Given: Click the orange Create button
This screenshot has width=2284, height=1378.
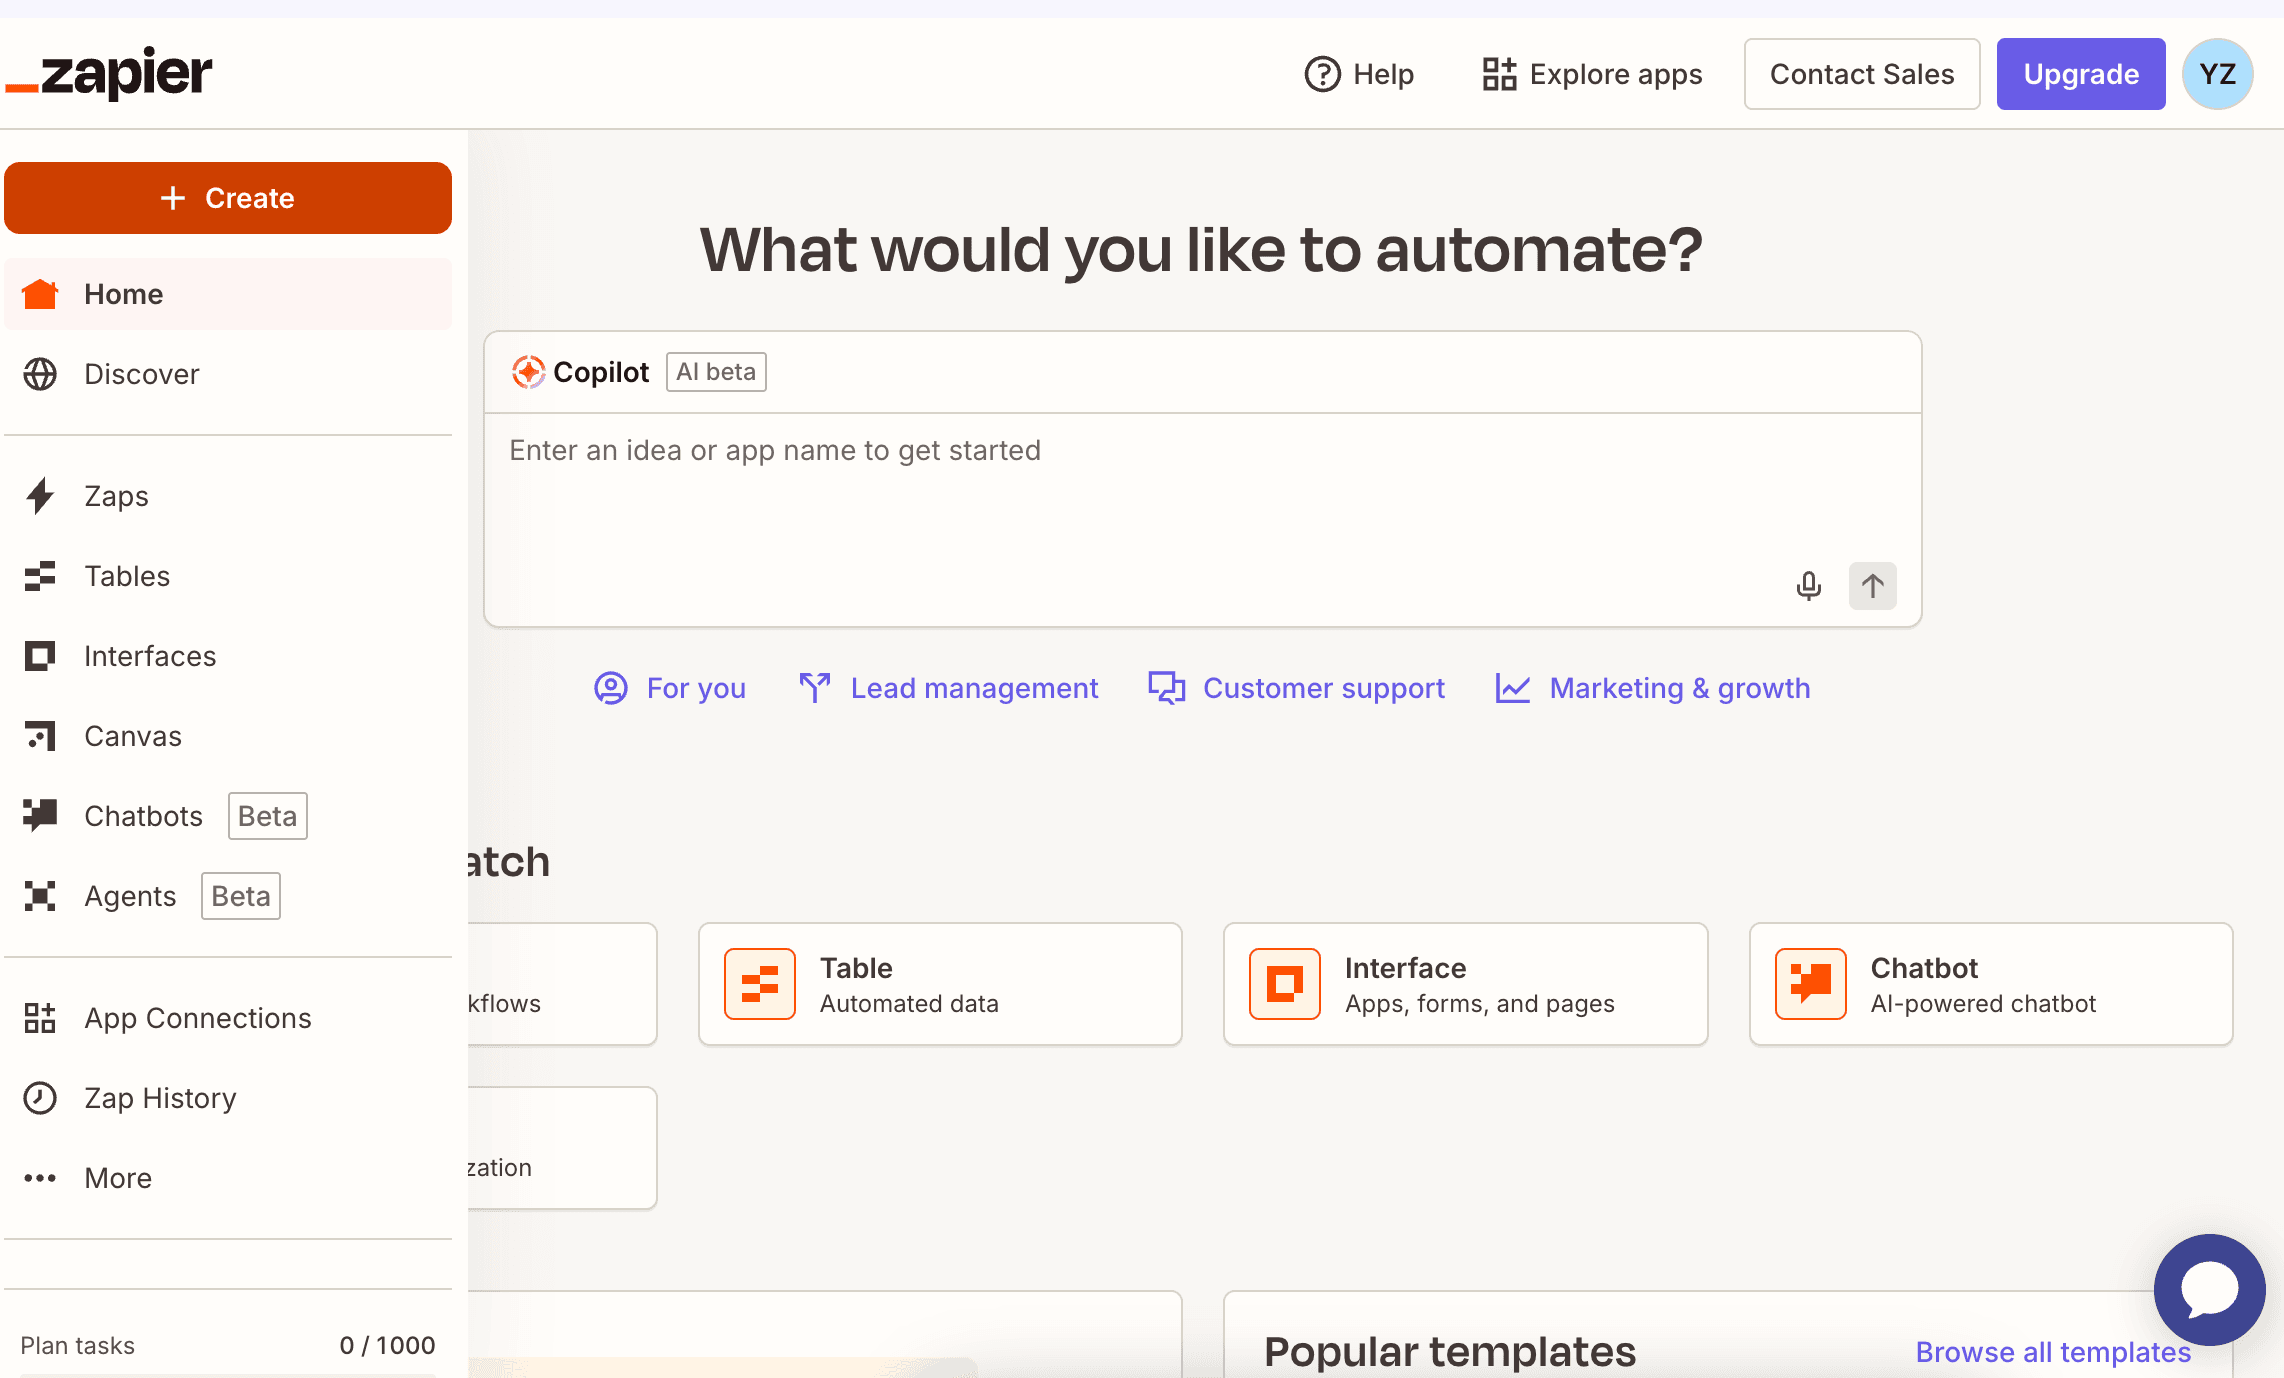Looking at the screenshot, I should click(228, 198).
